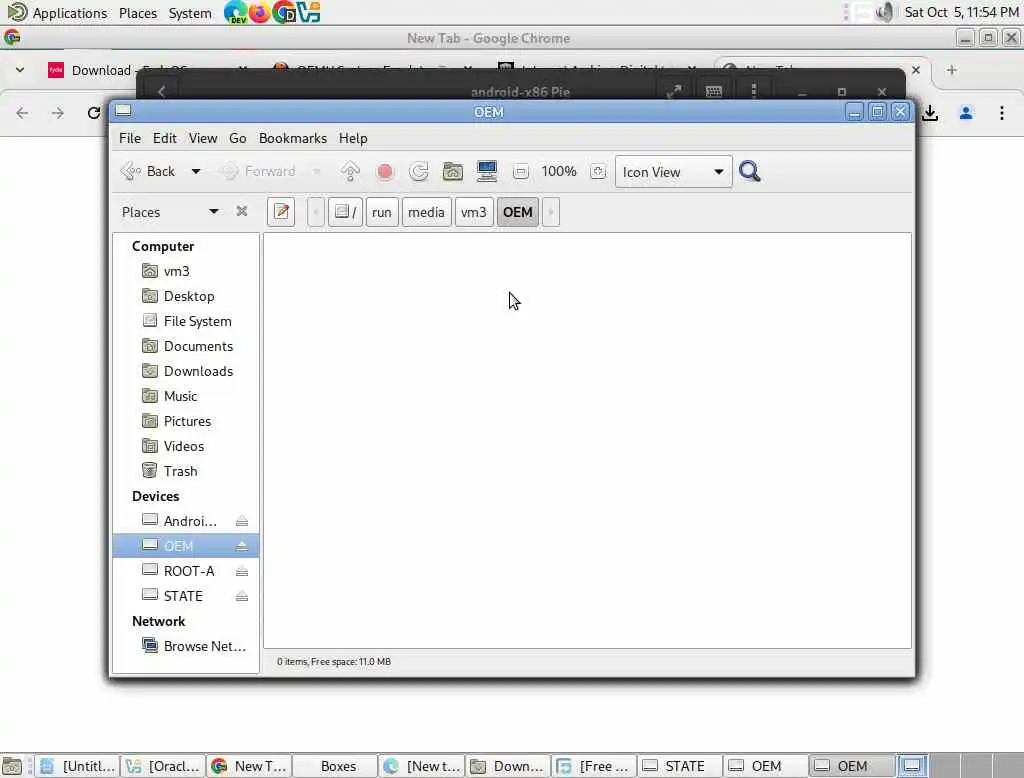Reset zoom via 100% label
The image size is (1024, 778).
559,171
